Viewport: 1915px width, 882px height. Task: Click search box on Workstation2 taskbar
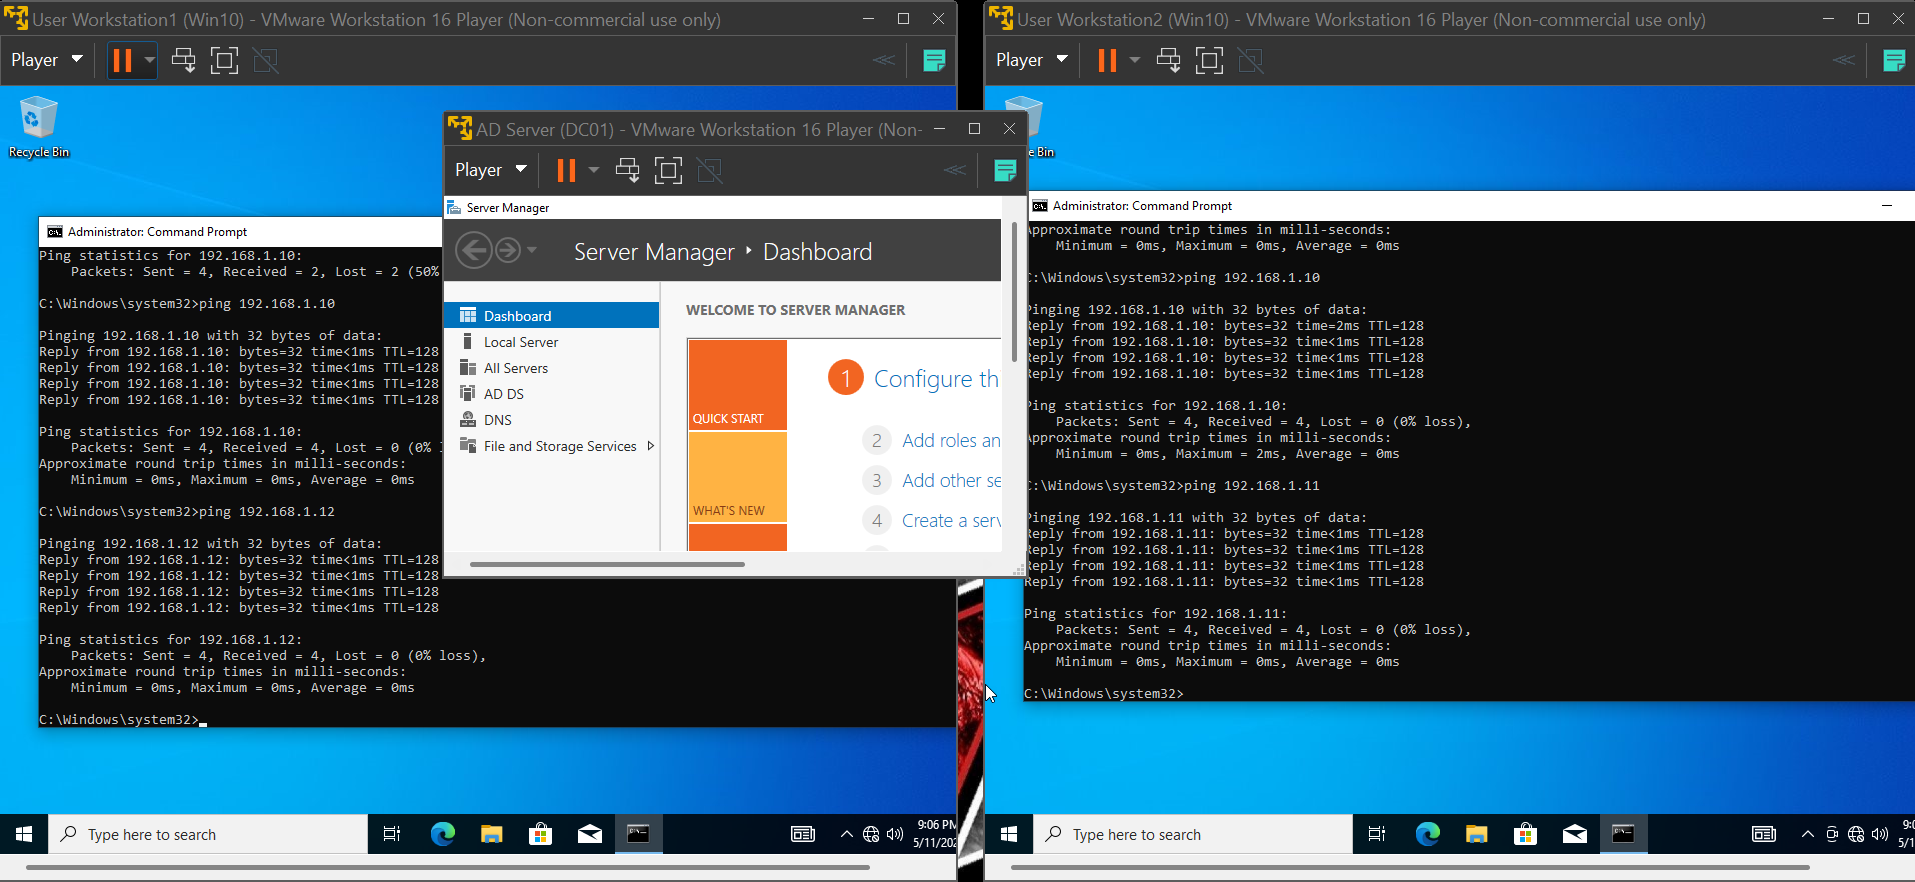[x=1193, y=834]
